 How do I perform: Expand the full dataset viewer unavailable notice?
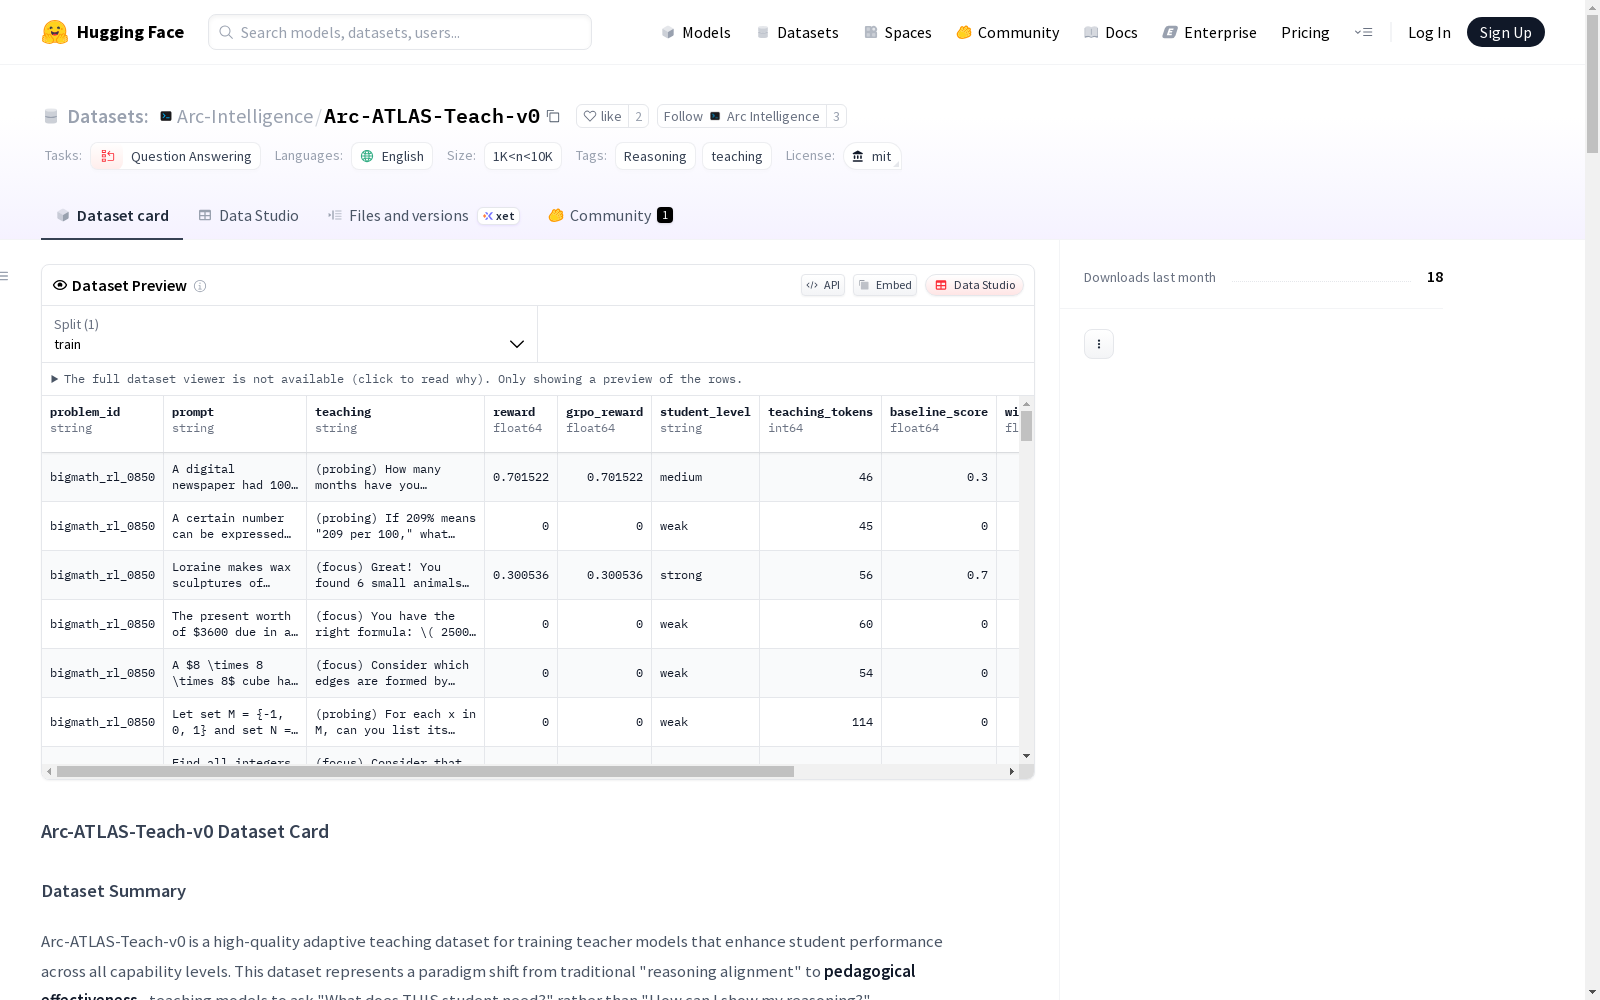pos(397,379)
